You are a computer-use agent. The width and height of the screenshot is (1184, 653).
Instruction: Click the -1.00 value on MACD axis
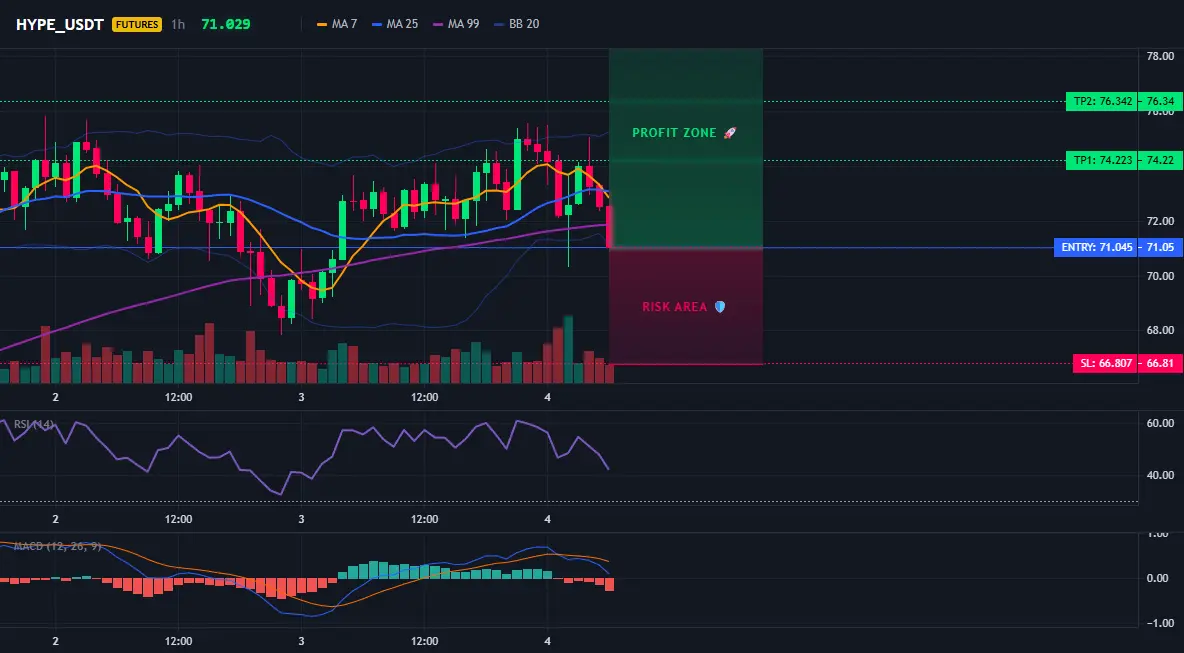1161,624
